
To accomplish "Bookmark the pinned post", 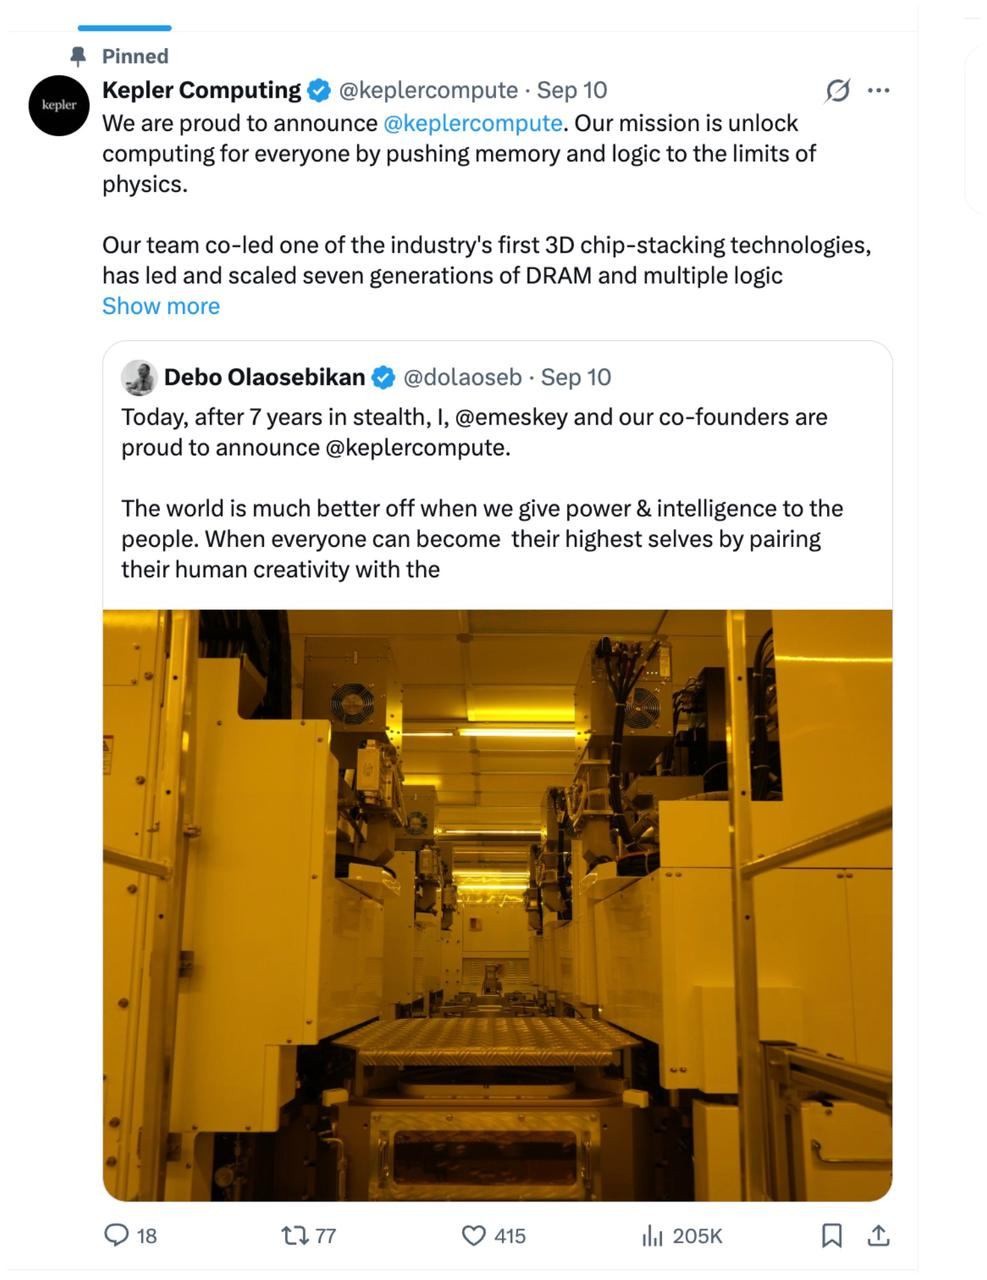I will [x=831, y=1236].
